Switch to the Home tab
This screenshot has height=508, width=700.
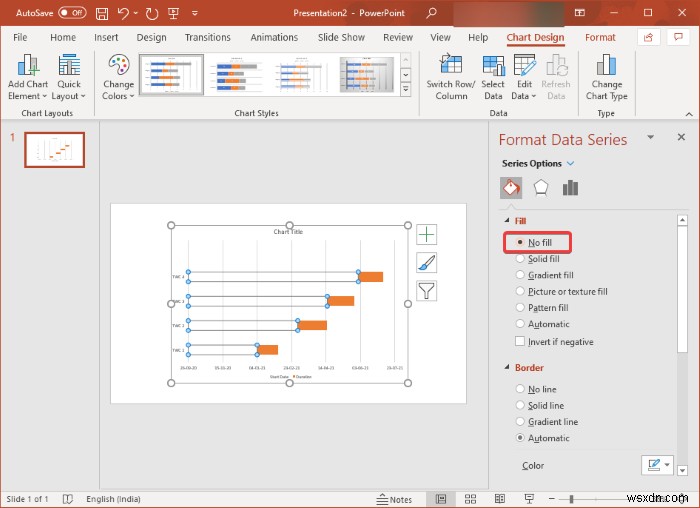click(63, 37)
